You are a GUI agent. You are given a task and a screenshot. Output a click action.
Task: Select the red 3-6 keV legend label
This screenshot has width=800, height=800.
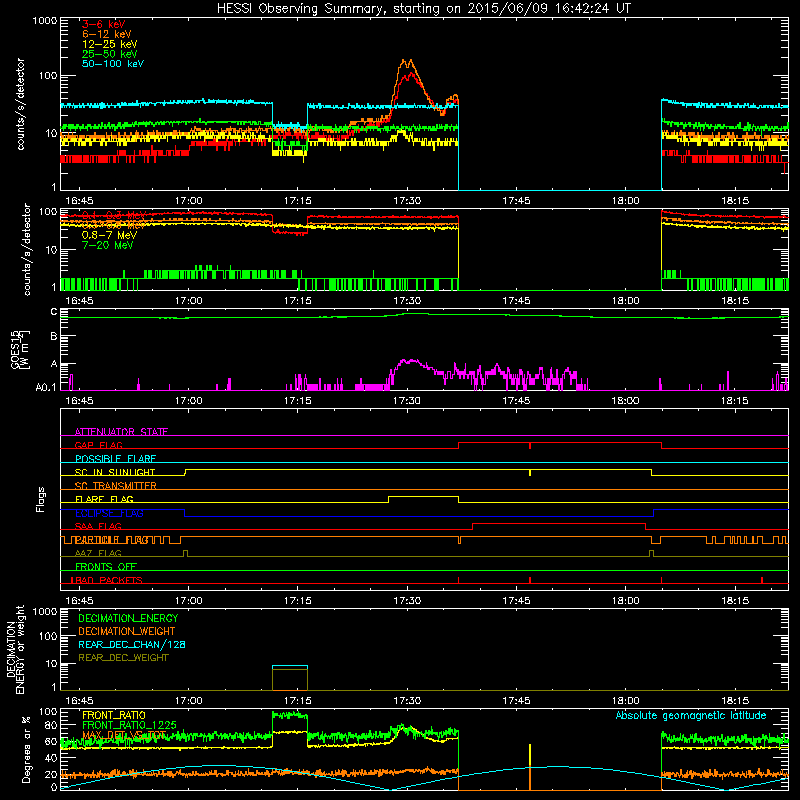click(104, 24)
